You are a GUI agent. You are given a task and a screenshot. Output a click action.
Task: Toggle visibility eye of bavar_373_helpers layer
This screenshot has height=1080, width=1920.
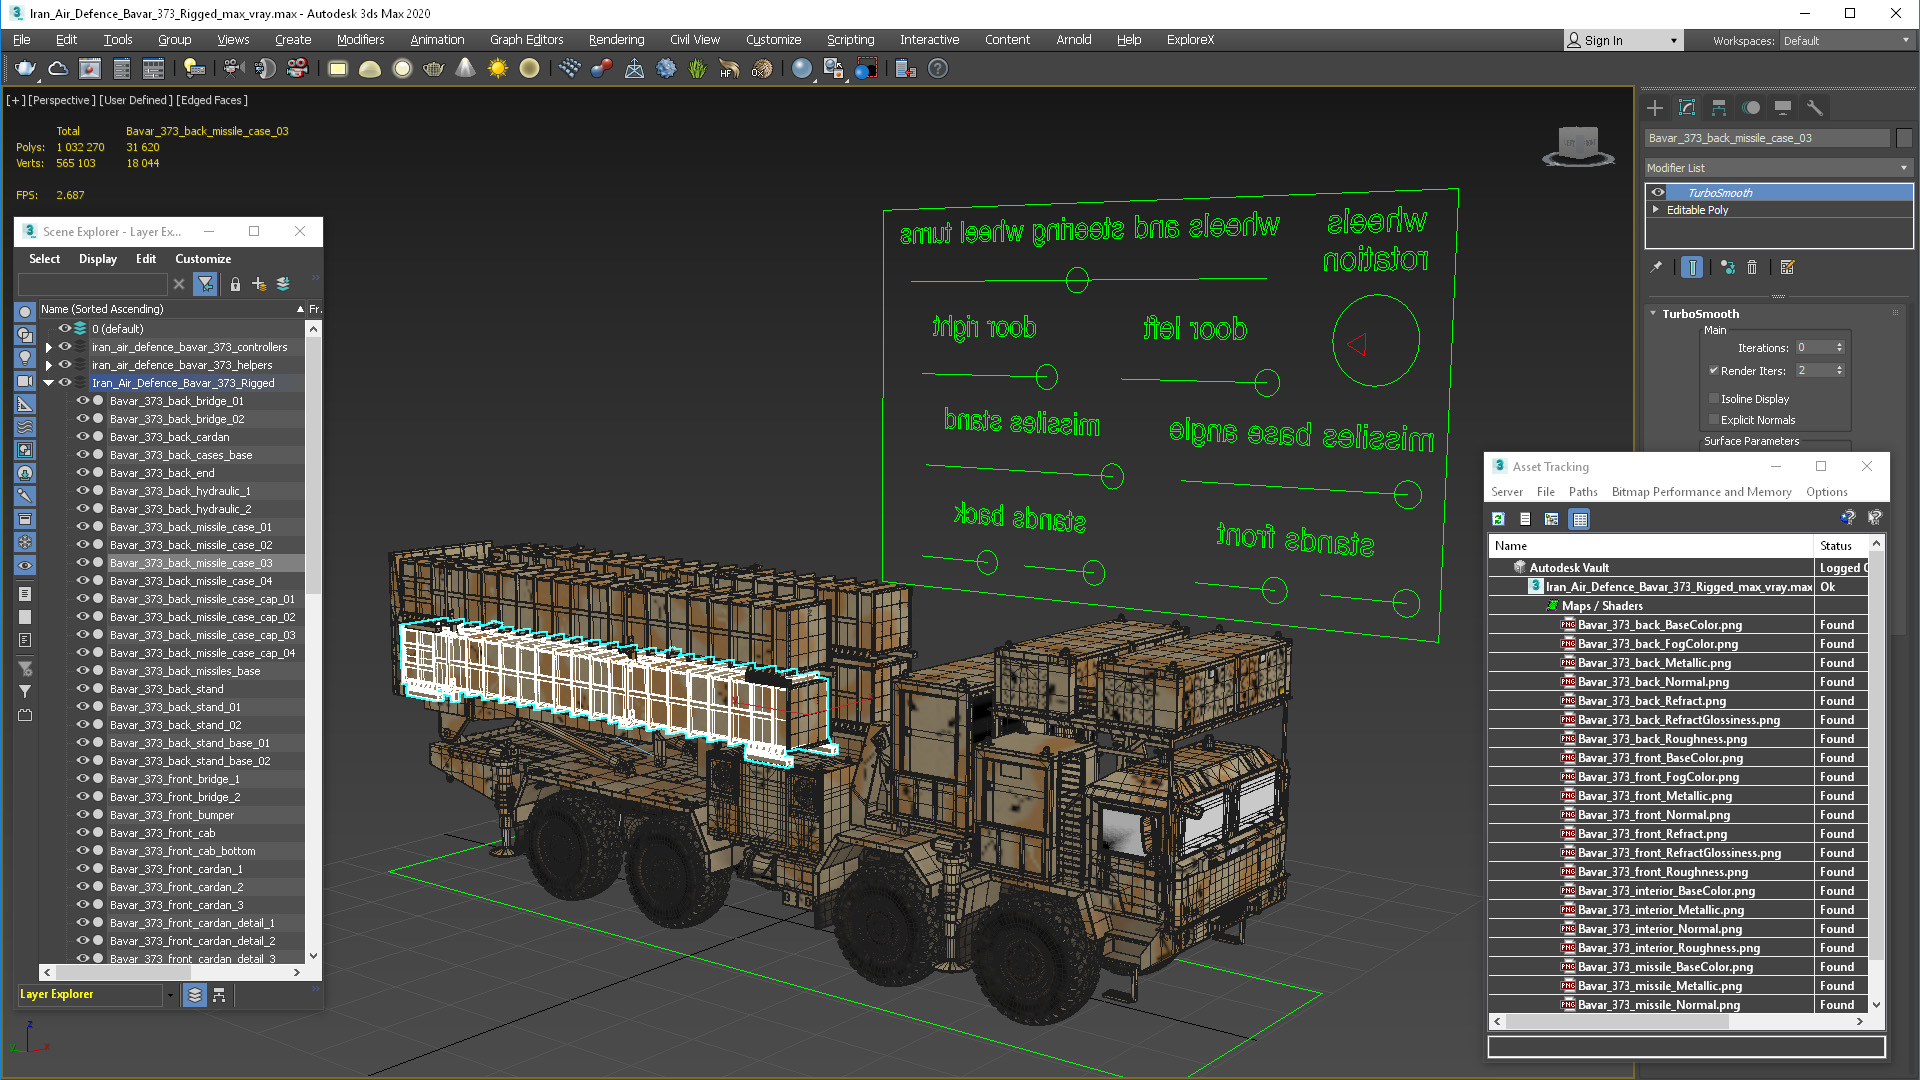click(x=65, y=365)
